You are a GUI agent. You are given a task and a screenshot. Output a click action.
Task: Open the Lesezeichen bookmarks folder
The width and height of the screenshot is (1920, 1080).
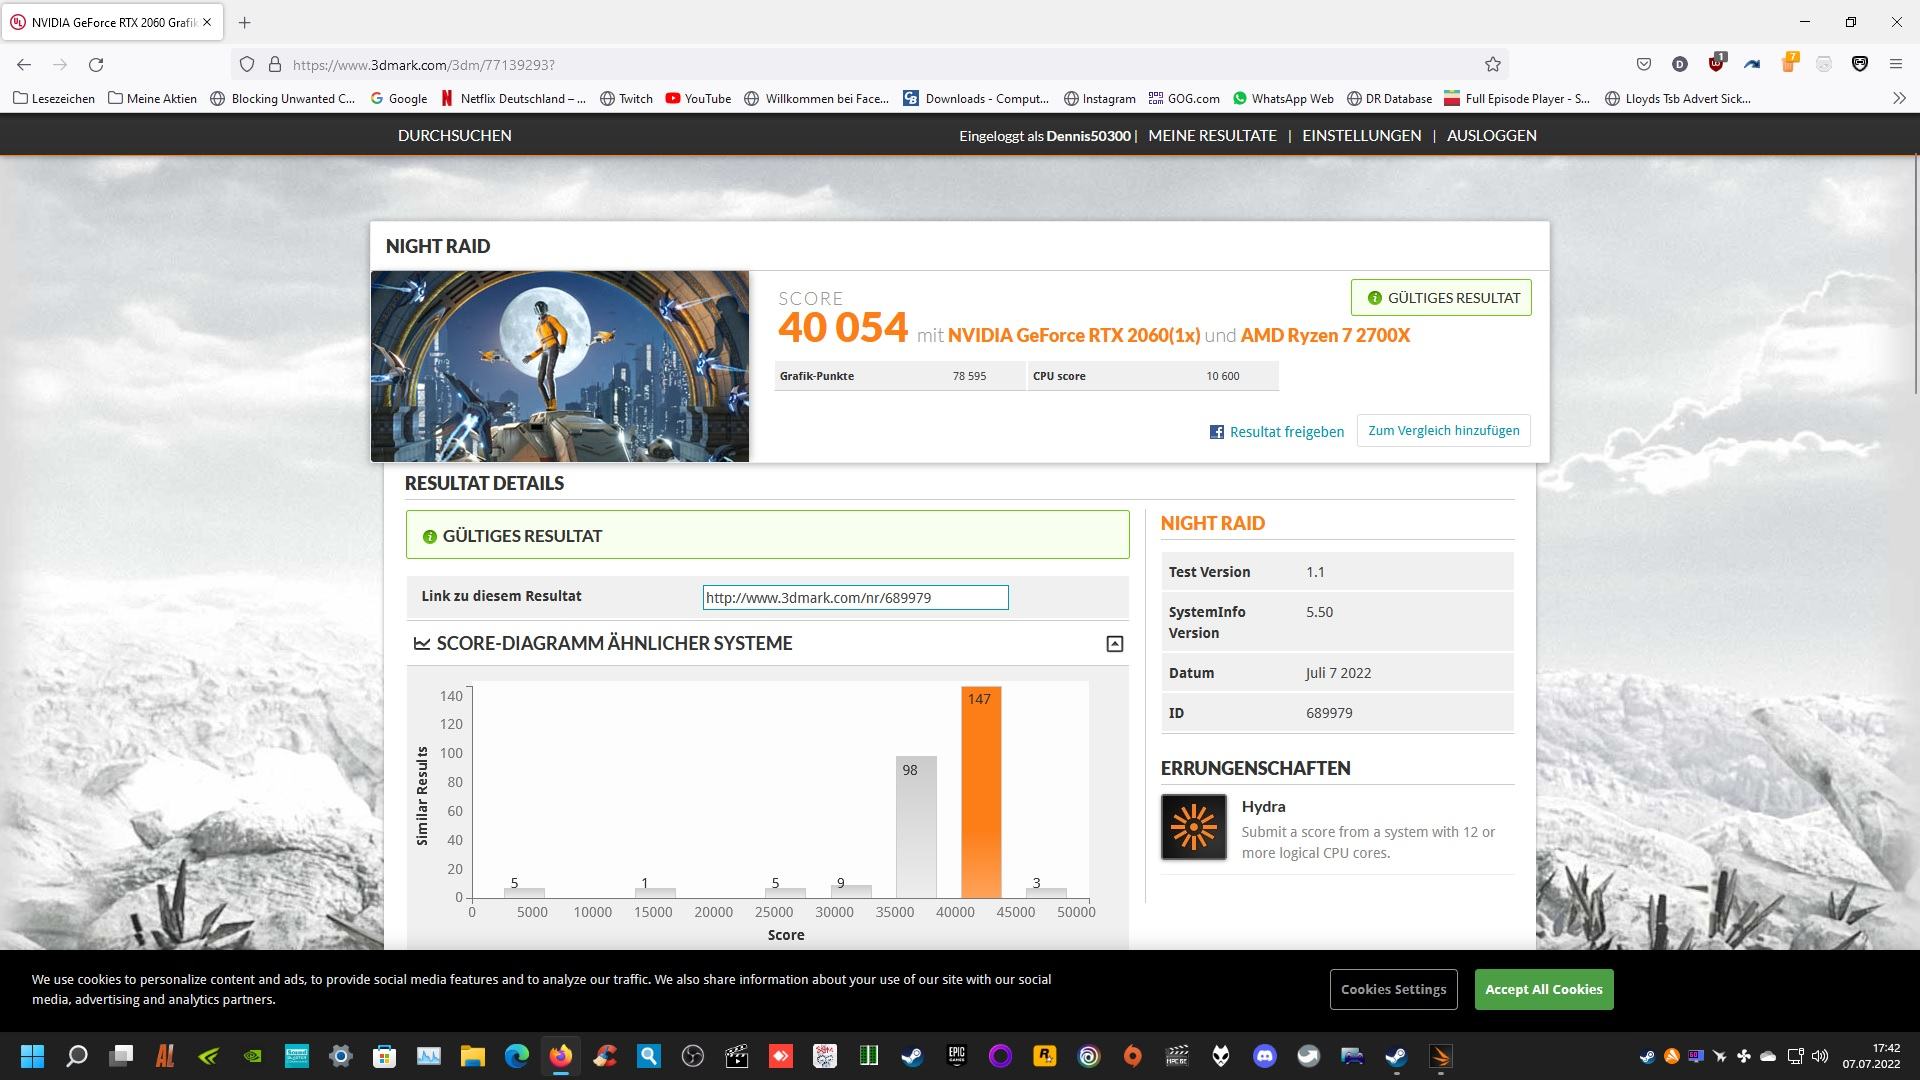54,98
